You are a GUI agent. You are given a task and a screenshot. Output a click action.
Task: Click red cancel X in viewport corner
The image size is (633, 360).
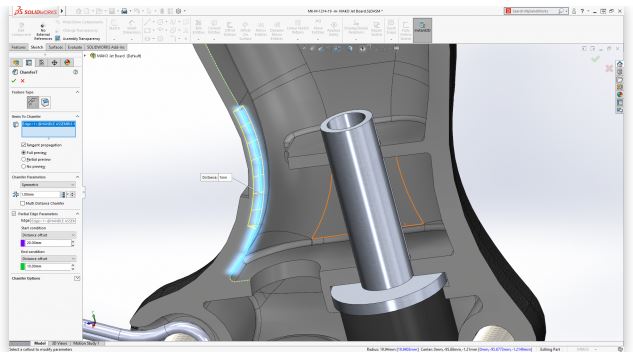(609, 68)
